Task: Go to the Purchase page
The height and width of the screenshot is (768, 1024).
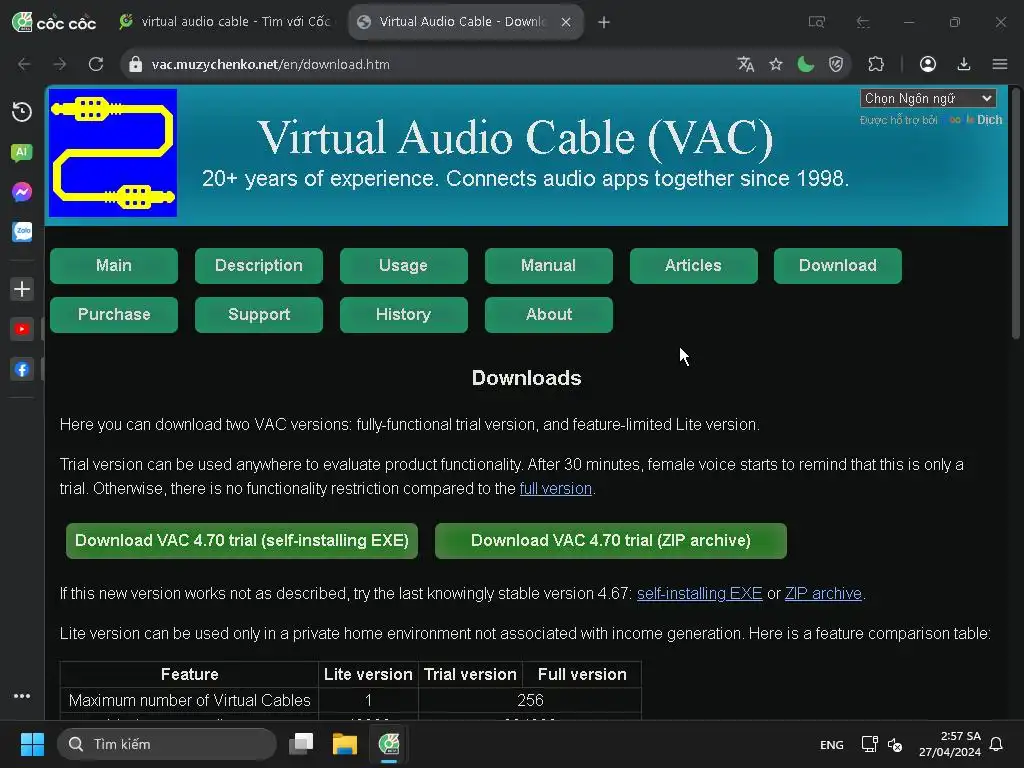Action: click(114, 315)
